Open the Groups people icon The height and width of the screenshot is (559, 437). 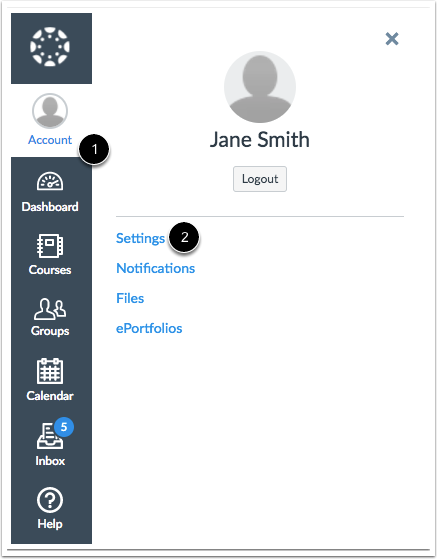click(x=50, y=309)
